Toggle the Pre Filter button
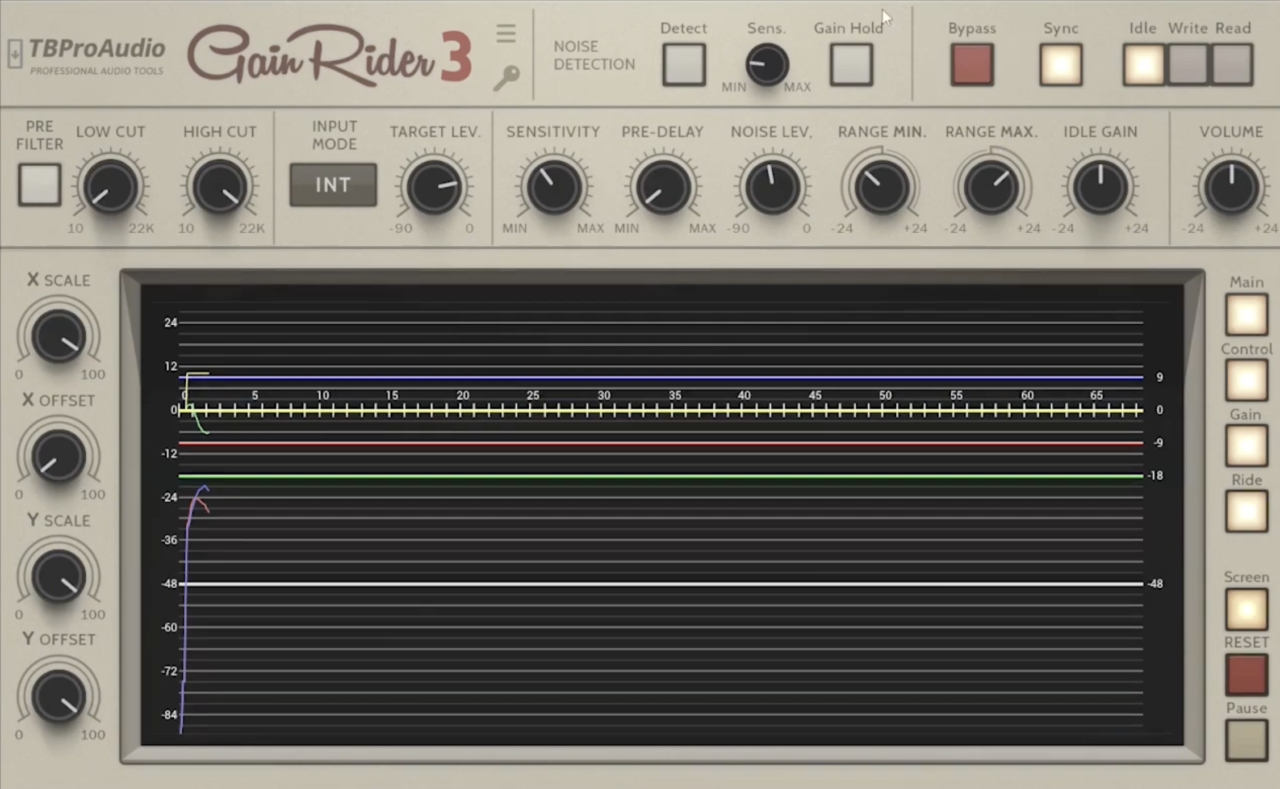 click(39, 185)
